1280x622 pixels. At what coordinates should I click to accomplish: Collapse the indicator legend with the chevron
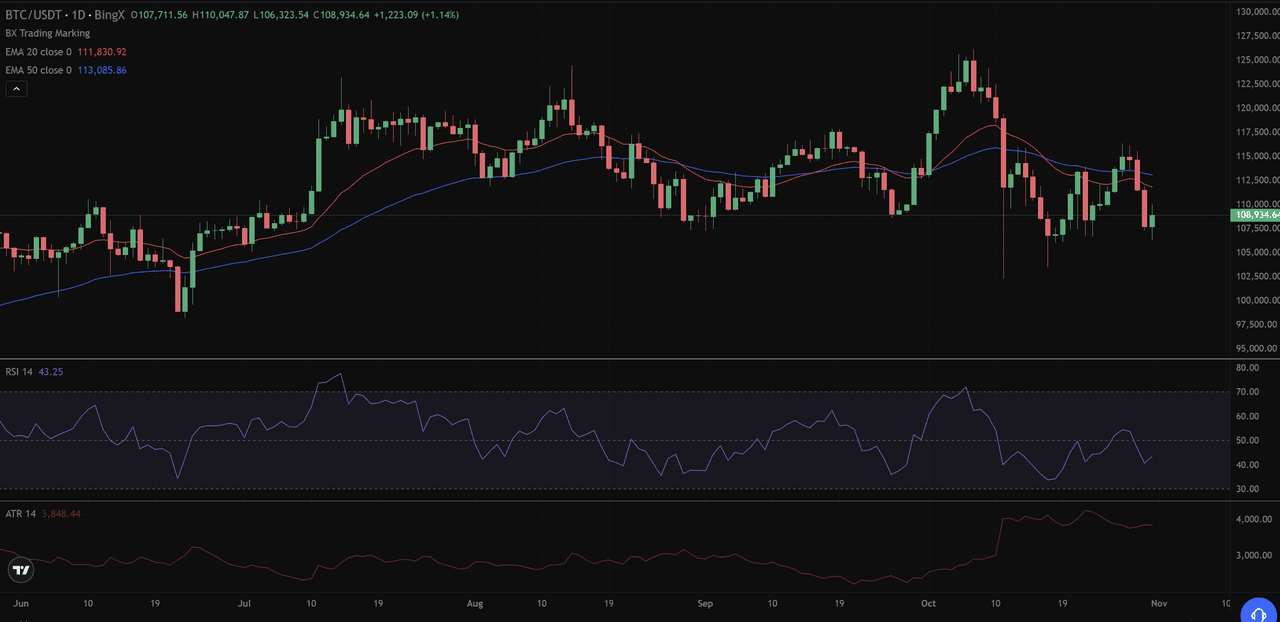[x=16, y=89]
